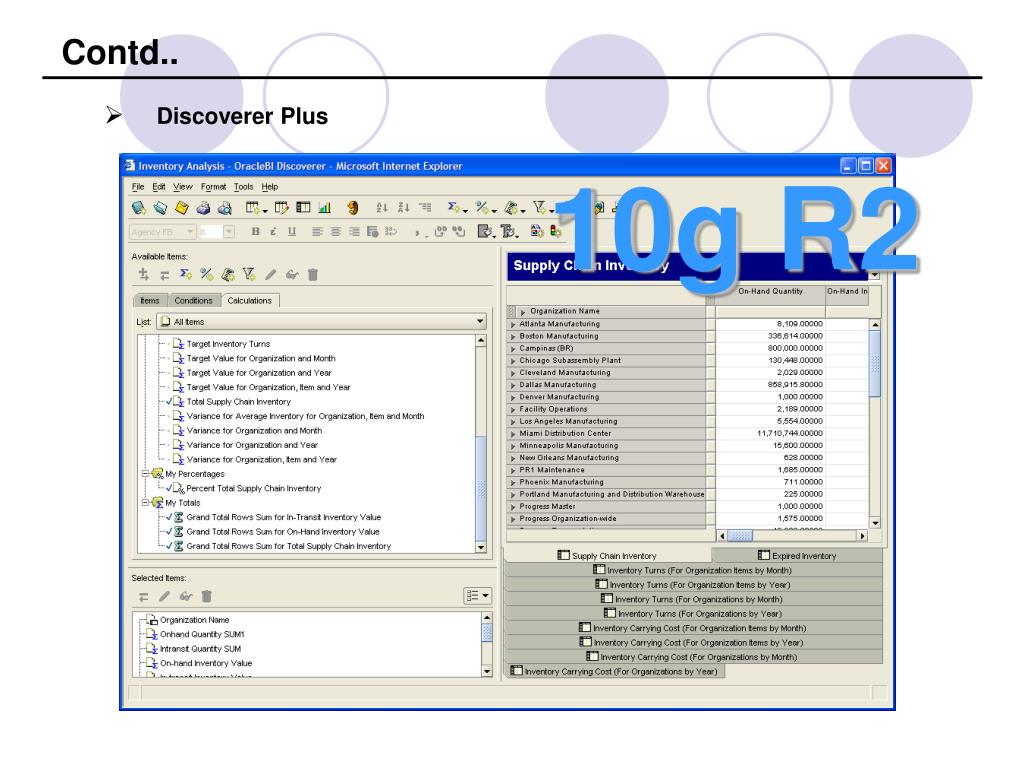Open the File menu
Viewport: 1024px width, 768px height.
coord(138,187)
